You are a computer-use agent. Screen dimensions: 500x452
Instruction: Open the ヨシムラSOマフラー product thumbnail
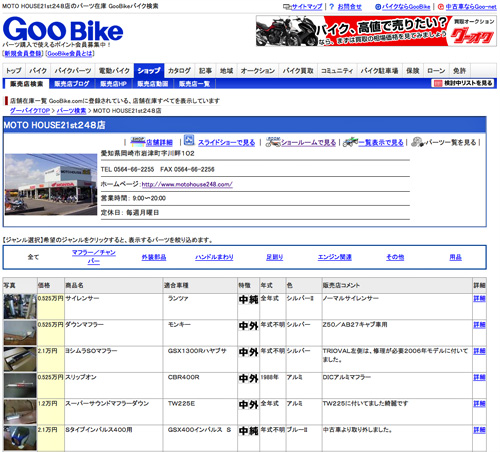tap(20, 359)
